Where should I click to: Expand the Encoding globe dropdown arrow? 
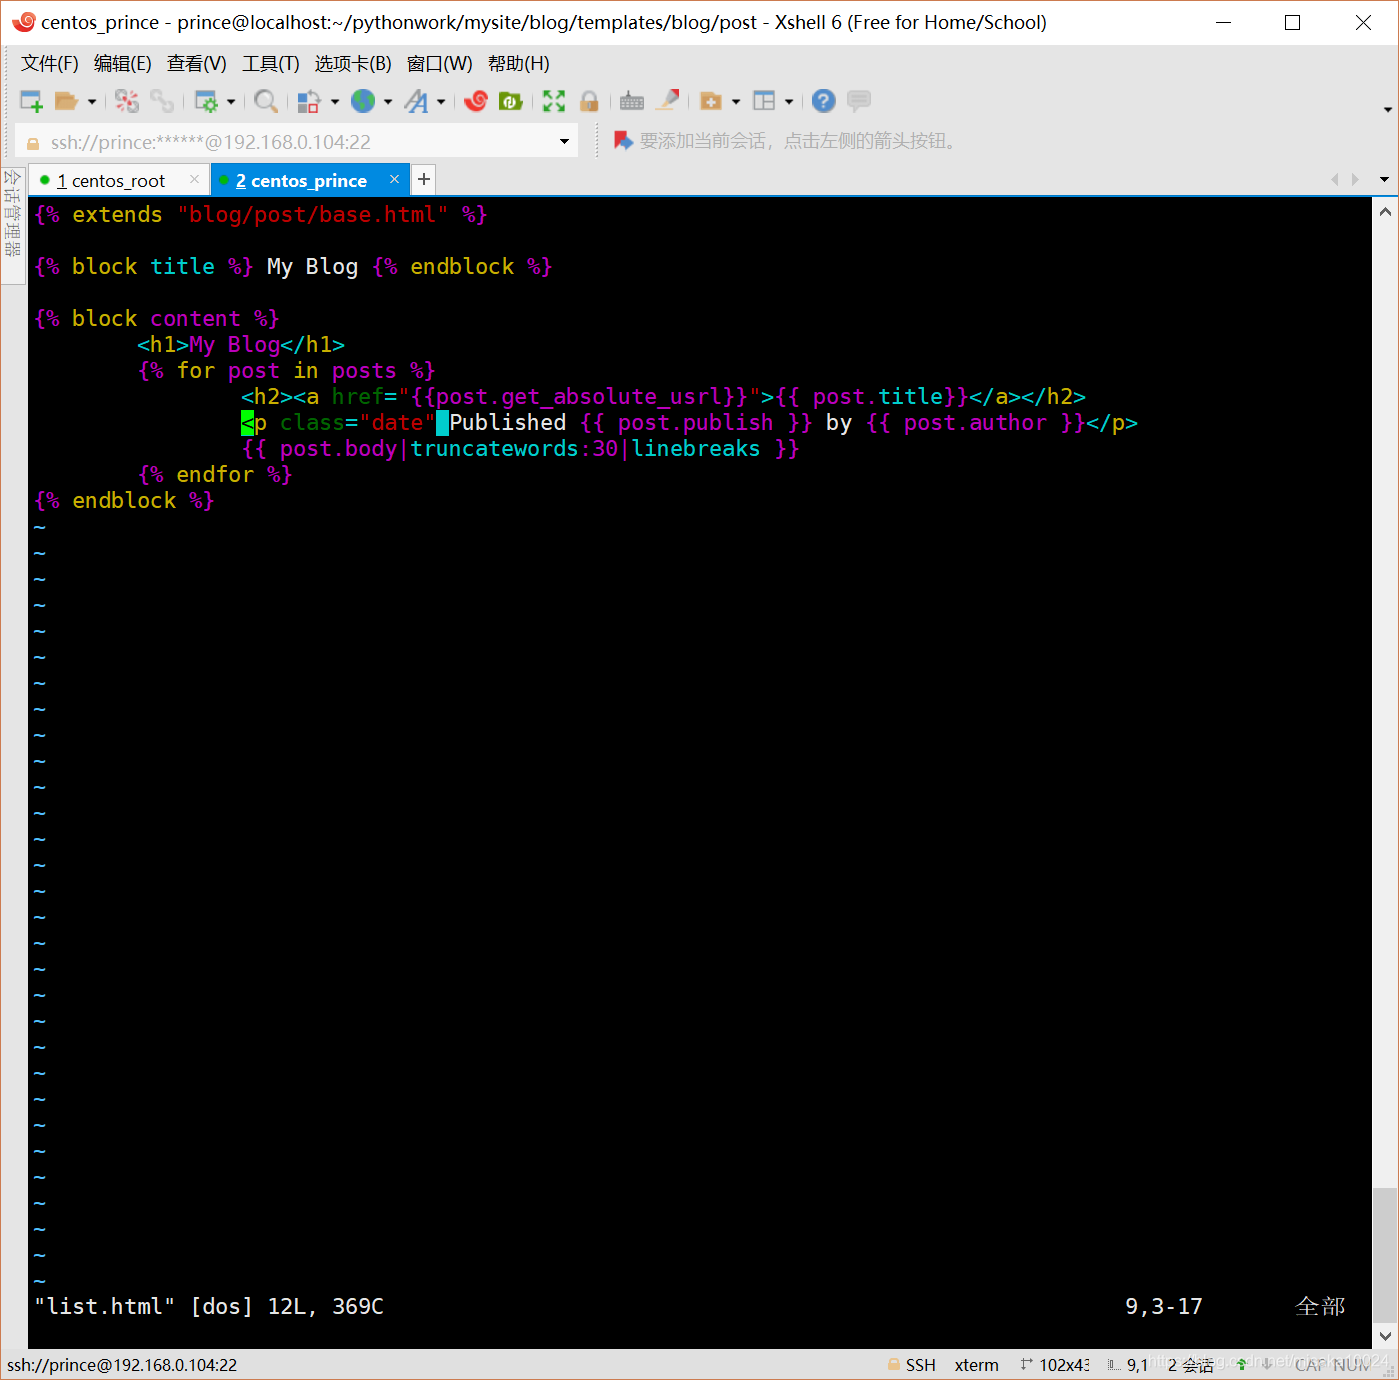(x=388, y=101)
